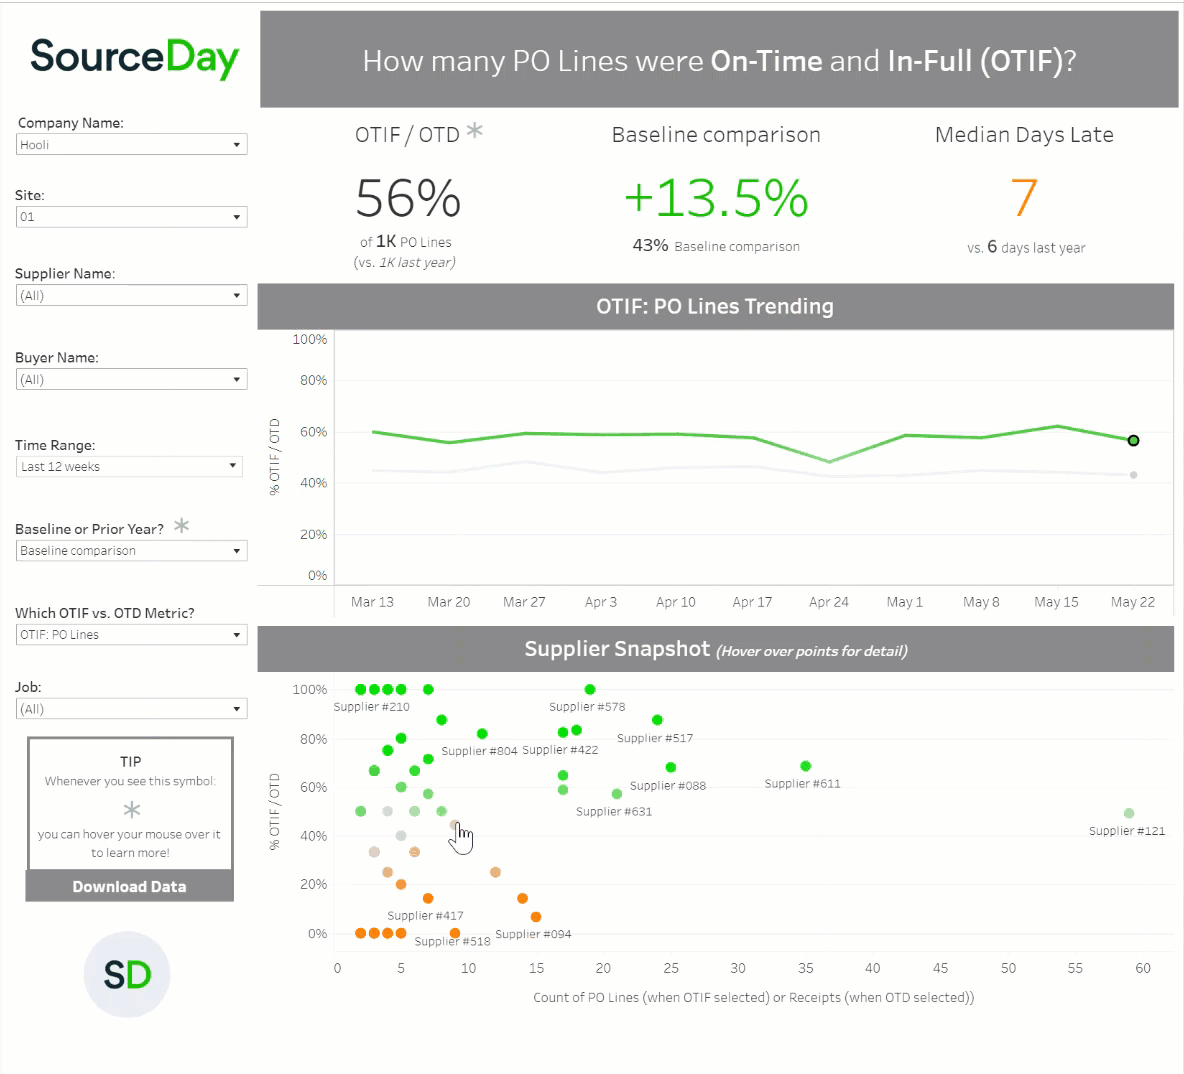The height and width of the screenshot is (1074, 1184).
Task: Select the May 22 green trend line point
Action: coord(1133,440)
